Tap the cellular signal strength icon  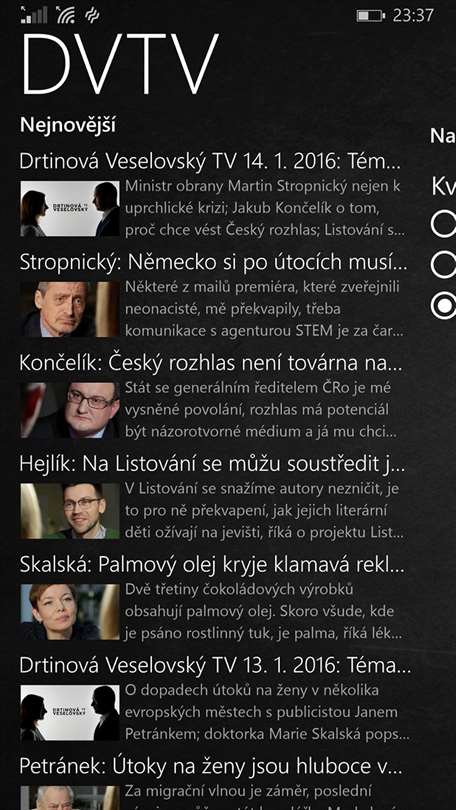coord(33,15)
